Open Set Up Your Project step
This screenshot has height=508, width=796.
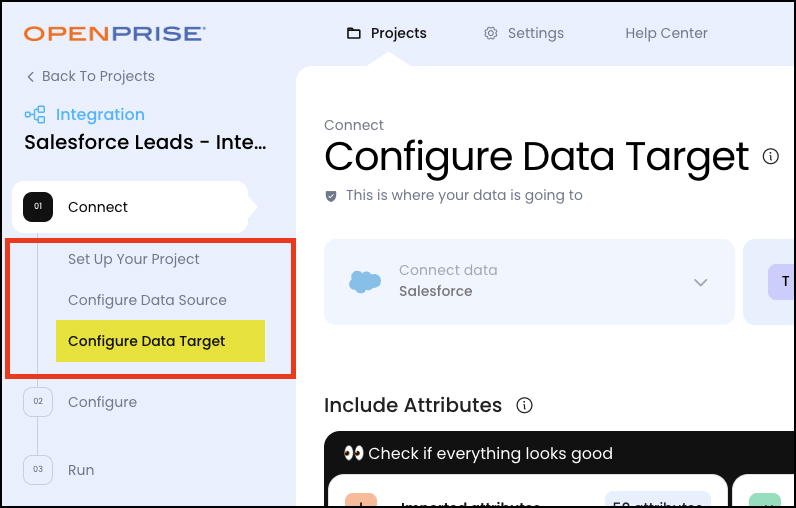pos(134,259)
